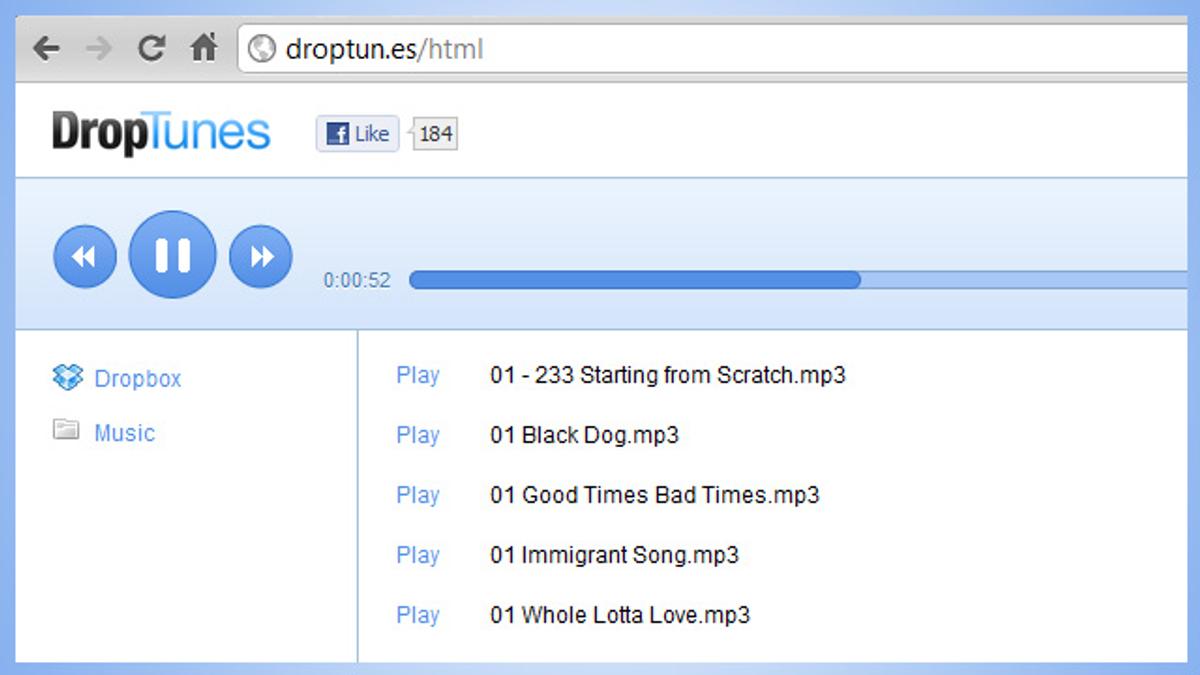Click the Dropbox logo icon

[67, 377]
